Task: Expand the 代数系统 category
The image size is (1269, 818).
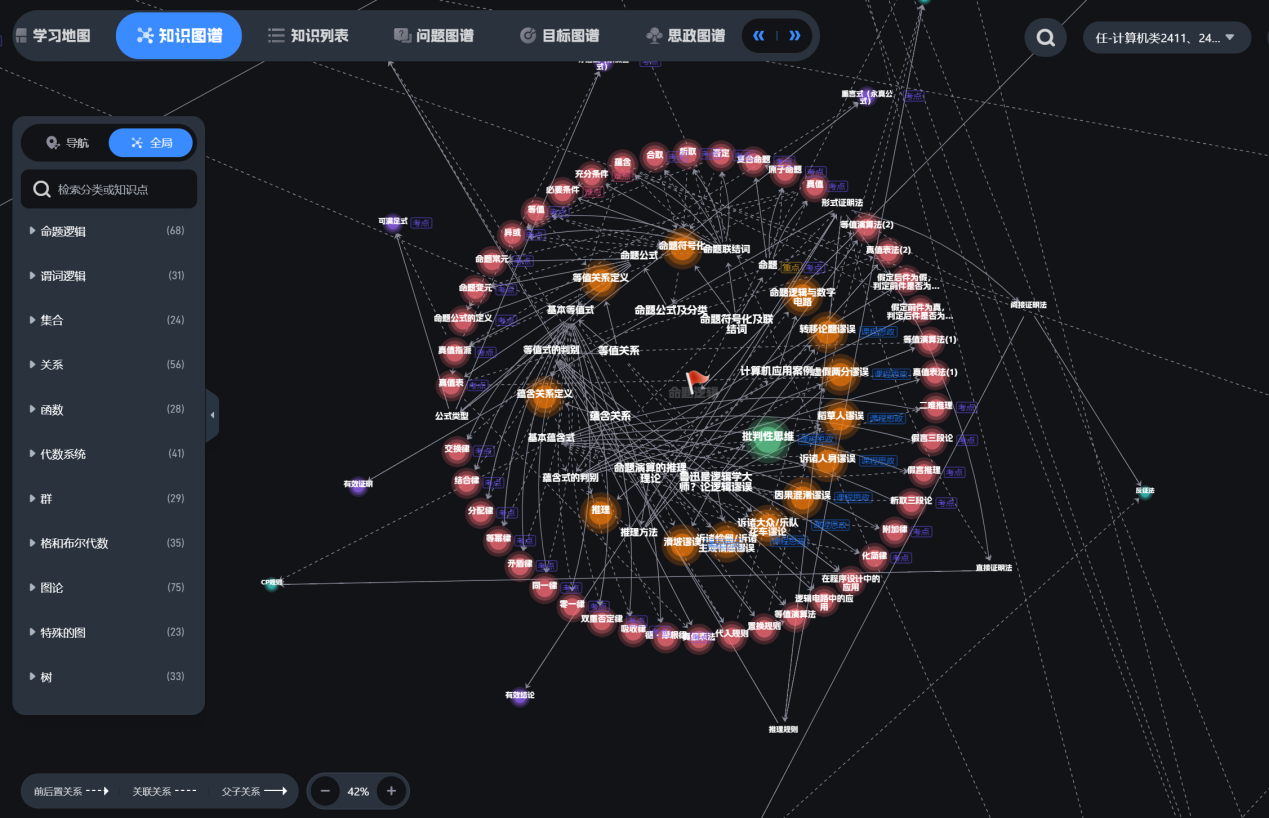Action: pyautogui.click(x=63, y=454)
